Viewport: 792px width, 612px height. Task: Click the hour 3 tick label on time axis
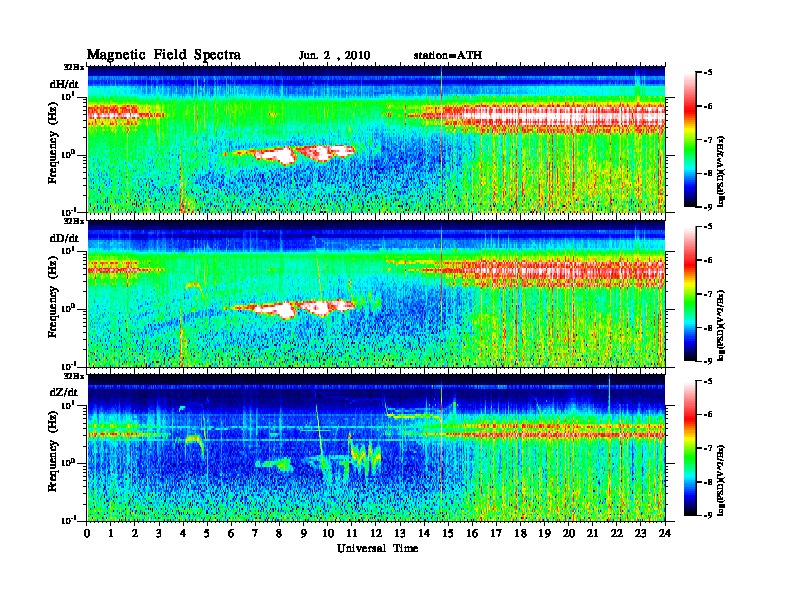(159, 534)
